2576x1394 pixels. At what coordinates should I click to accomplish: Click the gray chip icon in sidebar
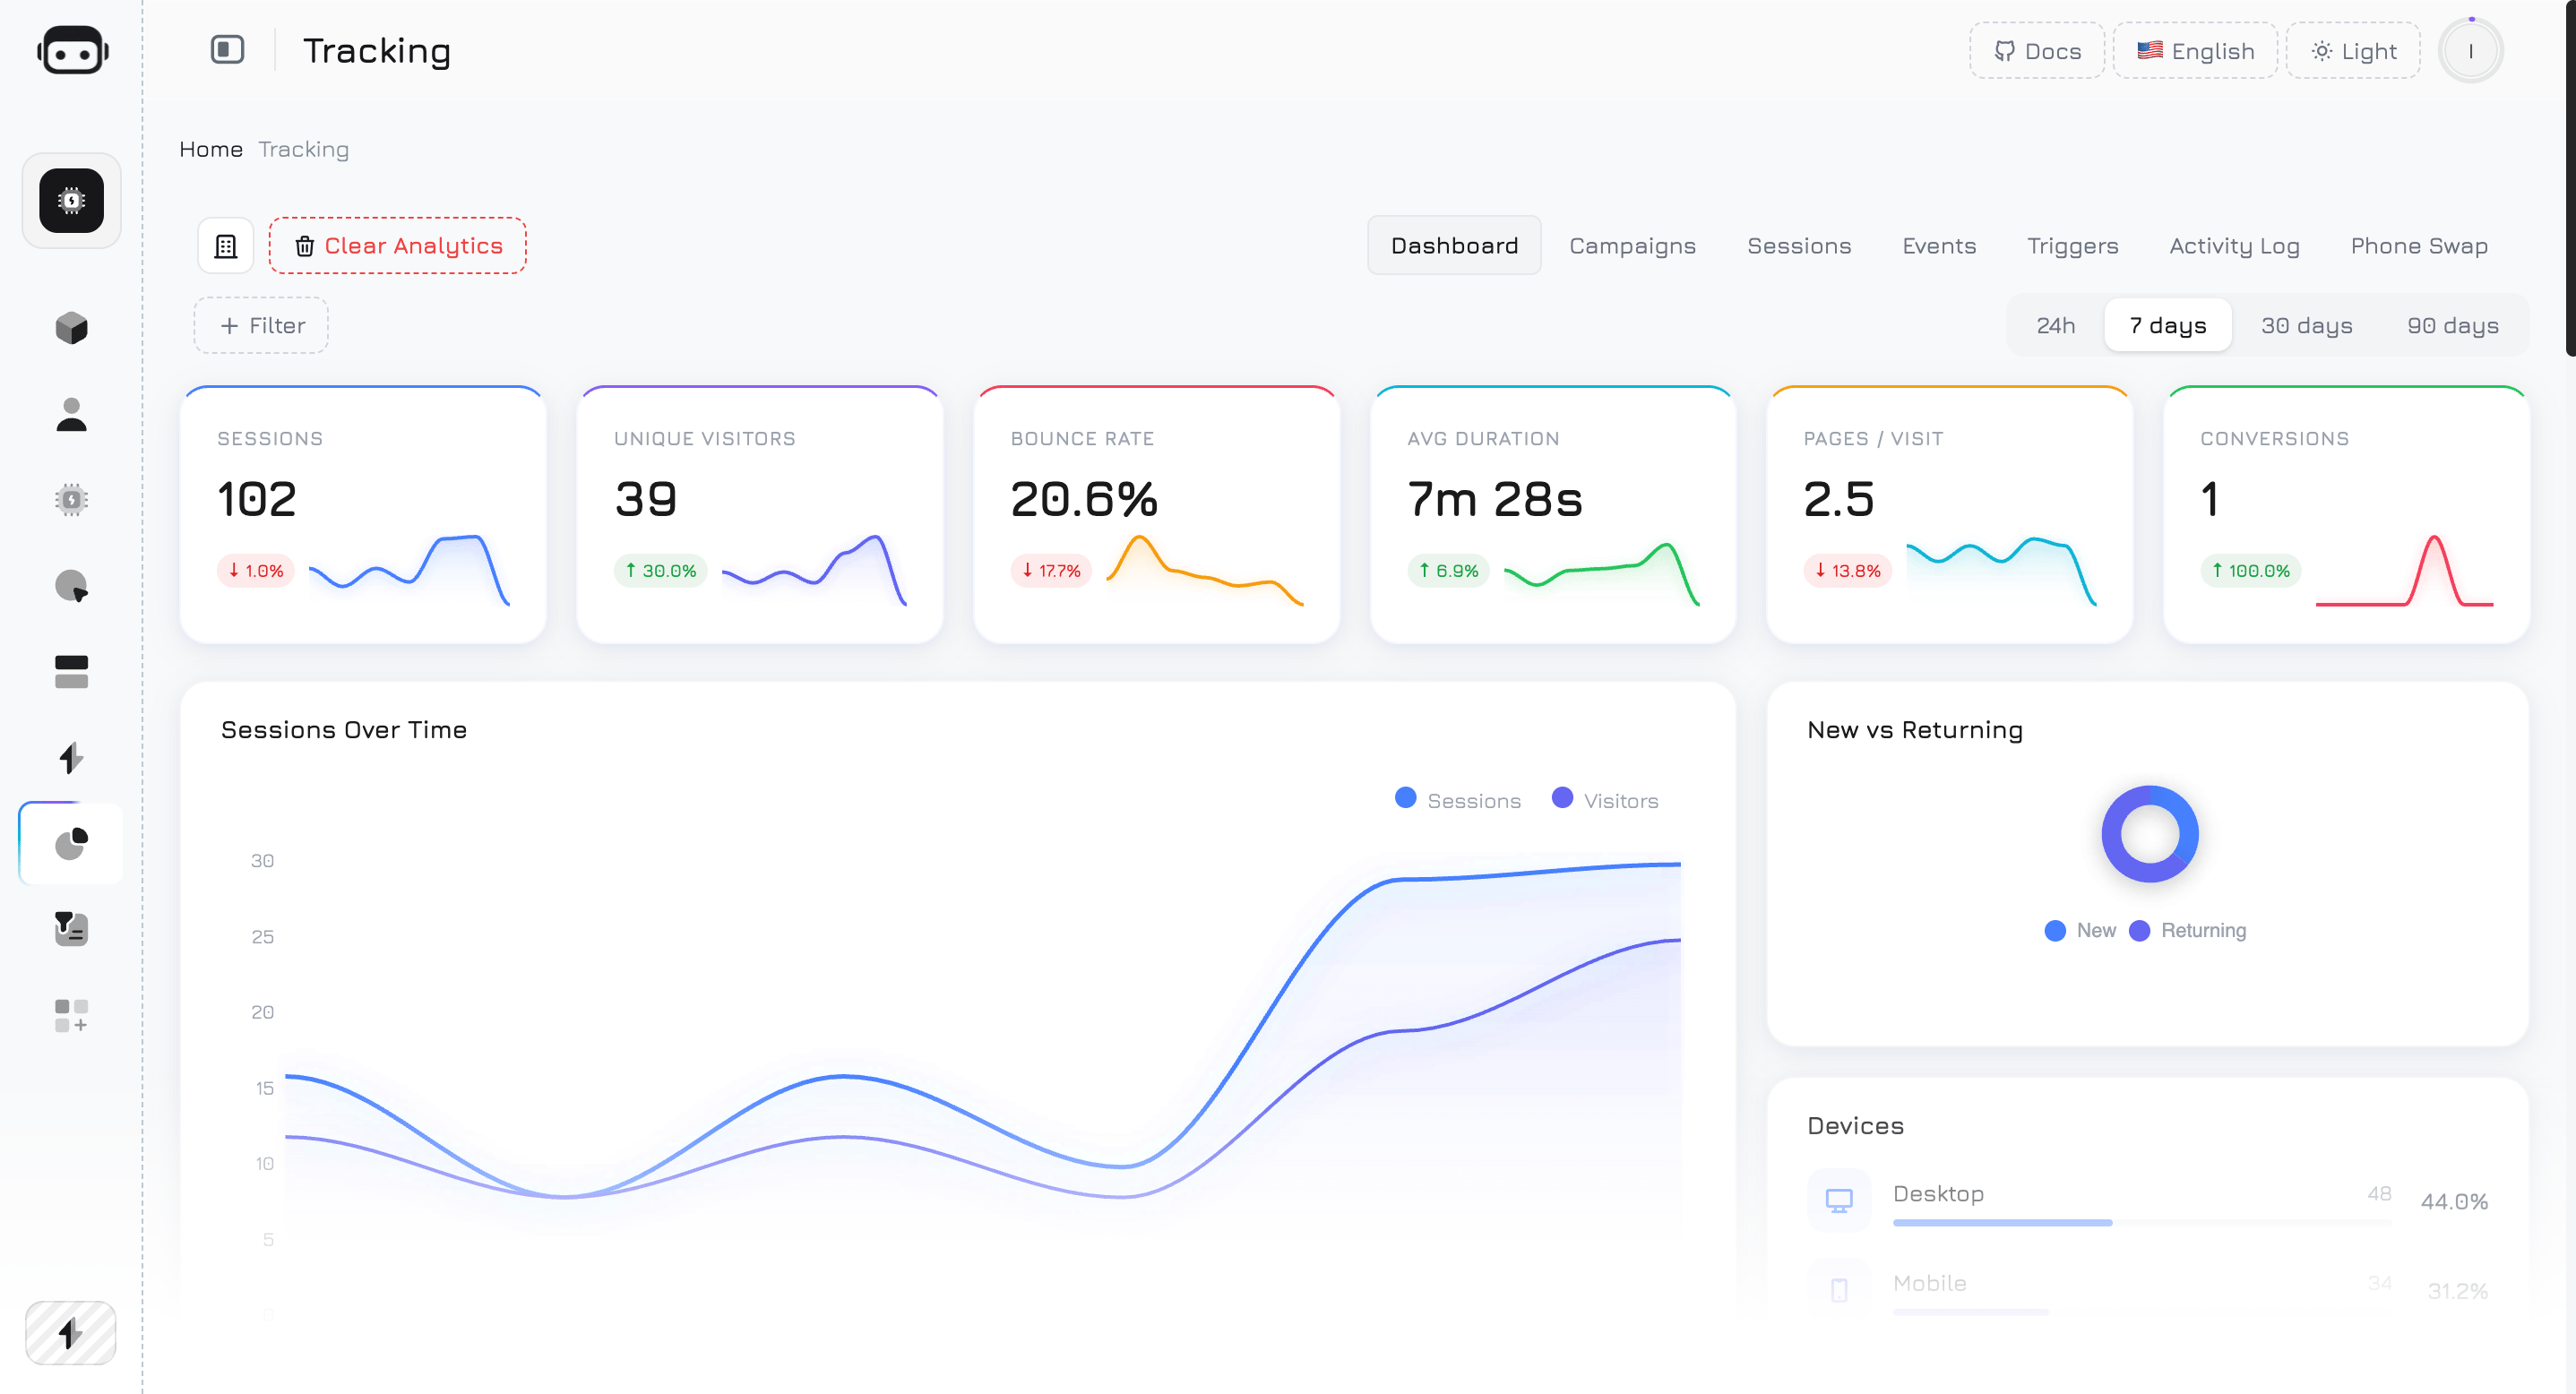point(71,500)
